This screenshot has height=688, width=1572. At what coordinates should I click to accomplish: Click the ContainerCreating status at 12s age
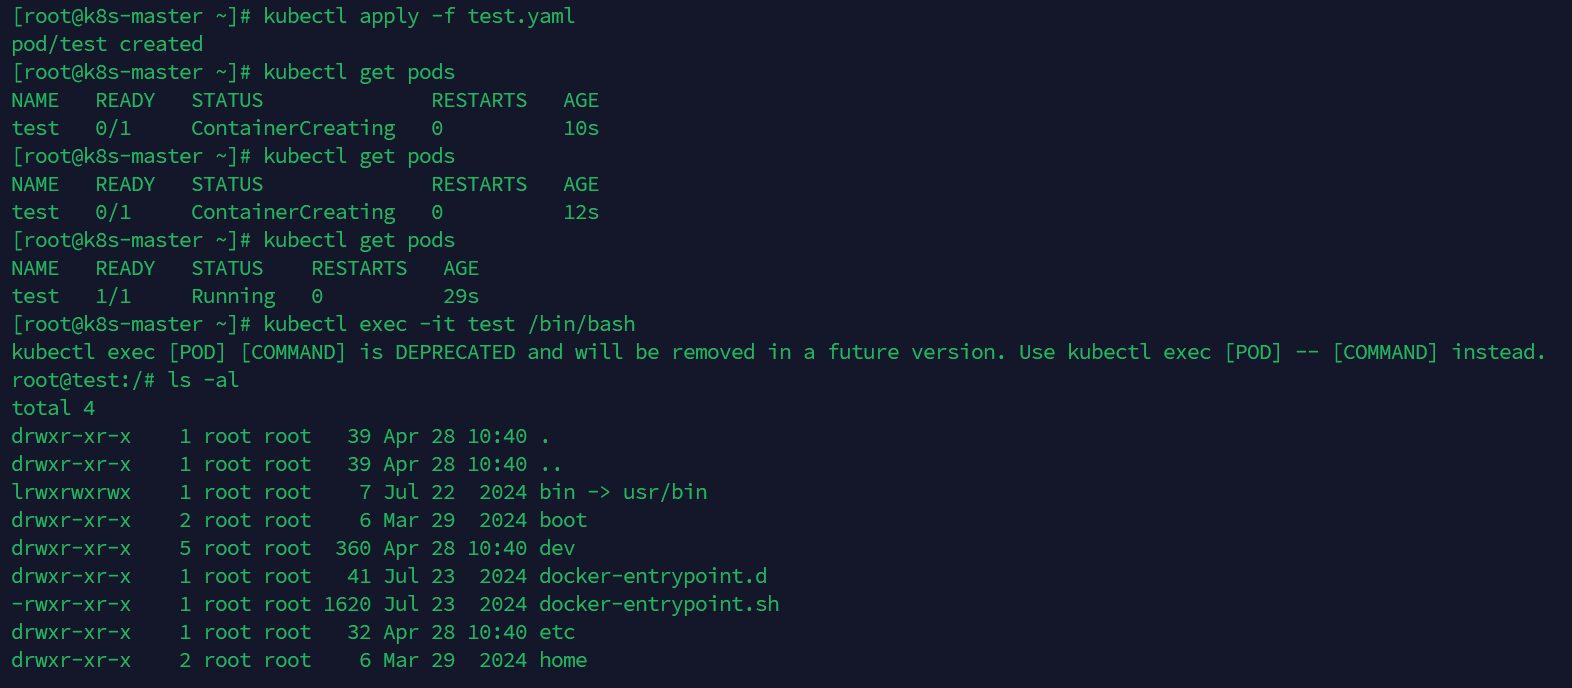click(x=293, y=213)
